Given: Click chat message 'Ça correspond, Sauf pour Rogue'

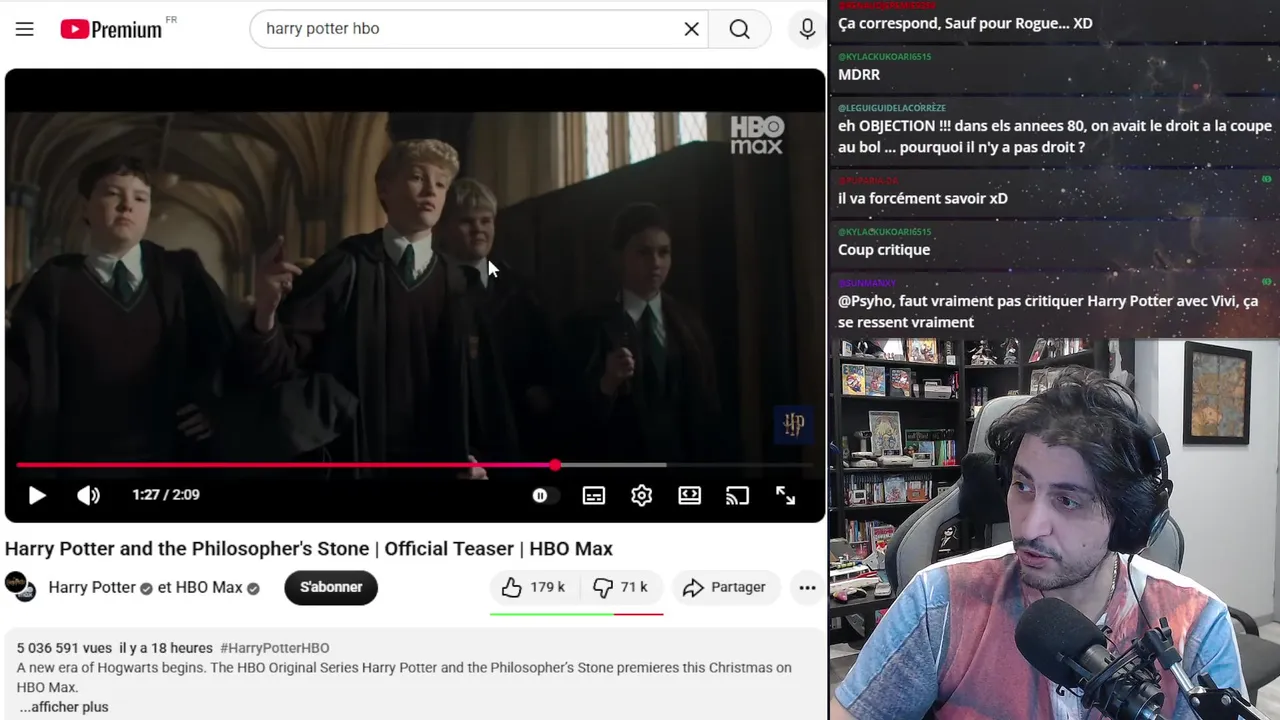Looking at the screenshot, I should [965, 23].
